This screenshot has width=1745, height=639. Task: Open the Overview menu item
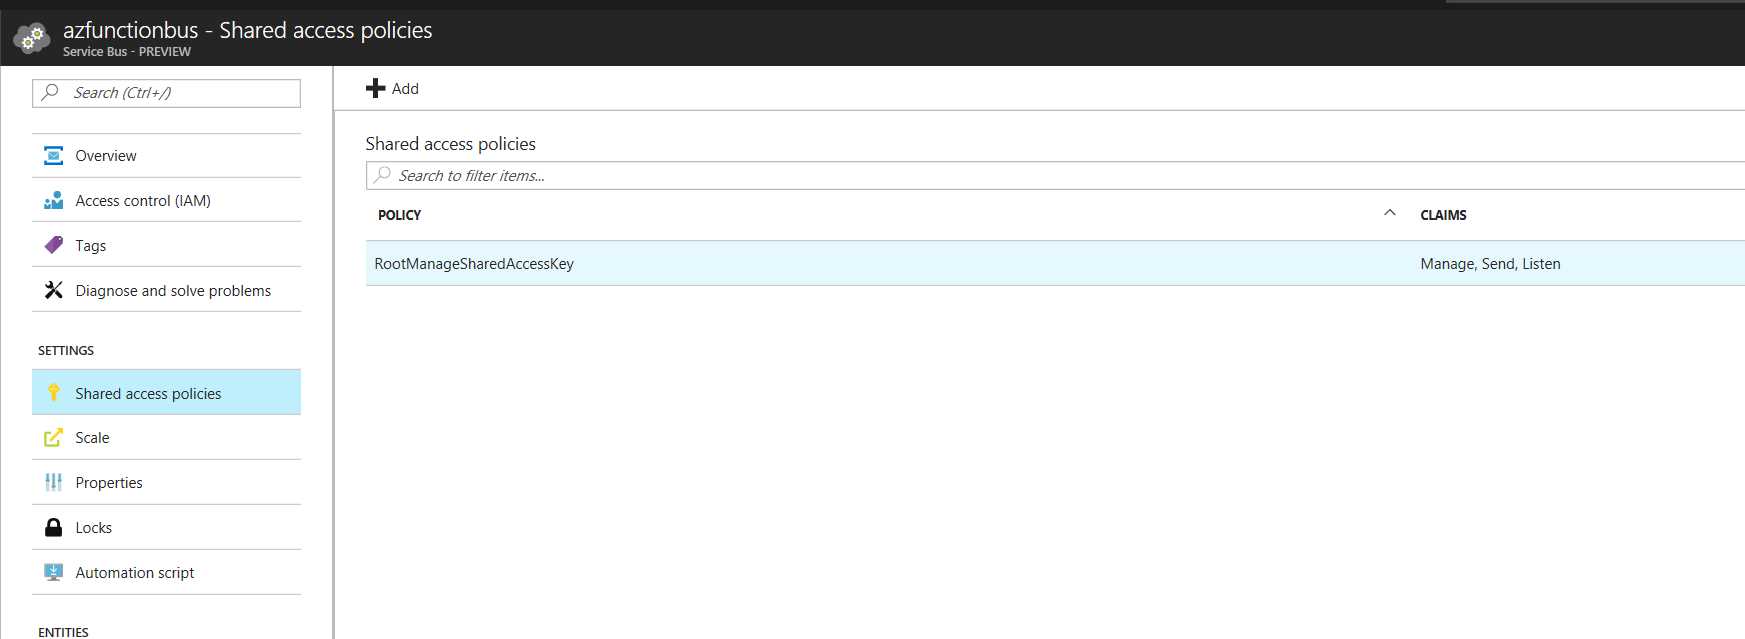tap(166, 156)
